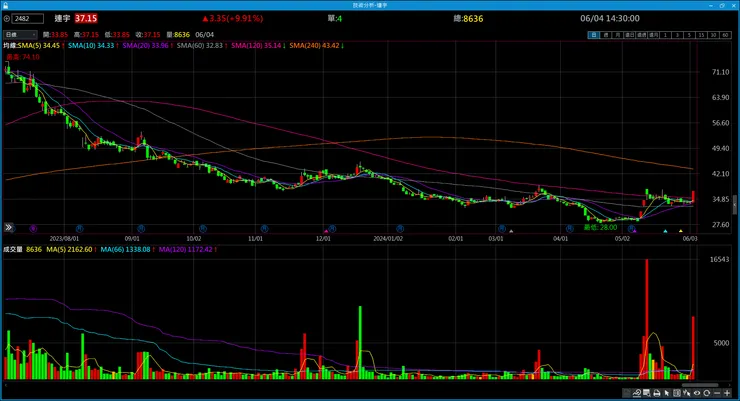Click the print chart icon

[x=656, y=393]
